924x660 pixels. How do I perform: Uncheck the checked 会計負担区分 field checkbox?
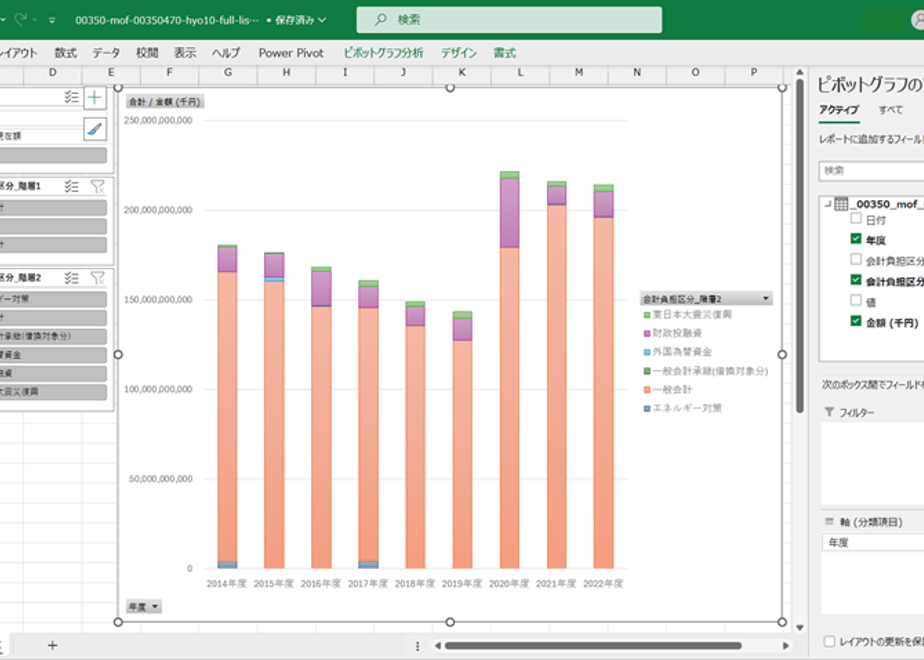click(x=856, y=280)
